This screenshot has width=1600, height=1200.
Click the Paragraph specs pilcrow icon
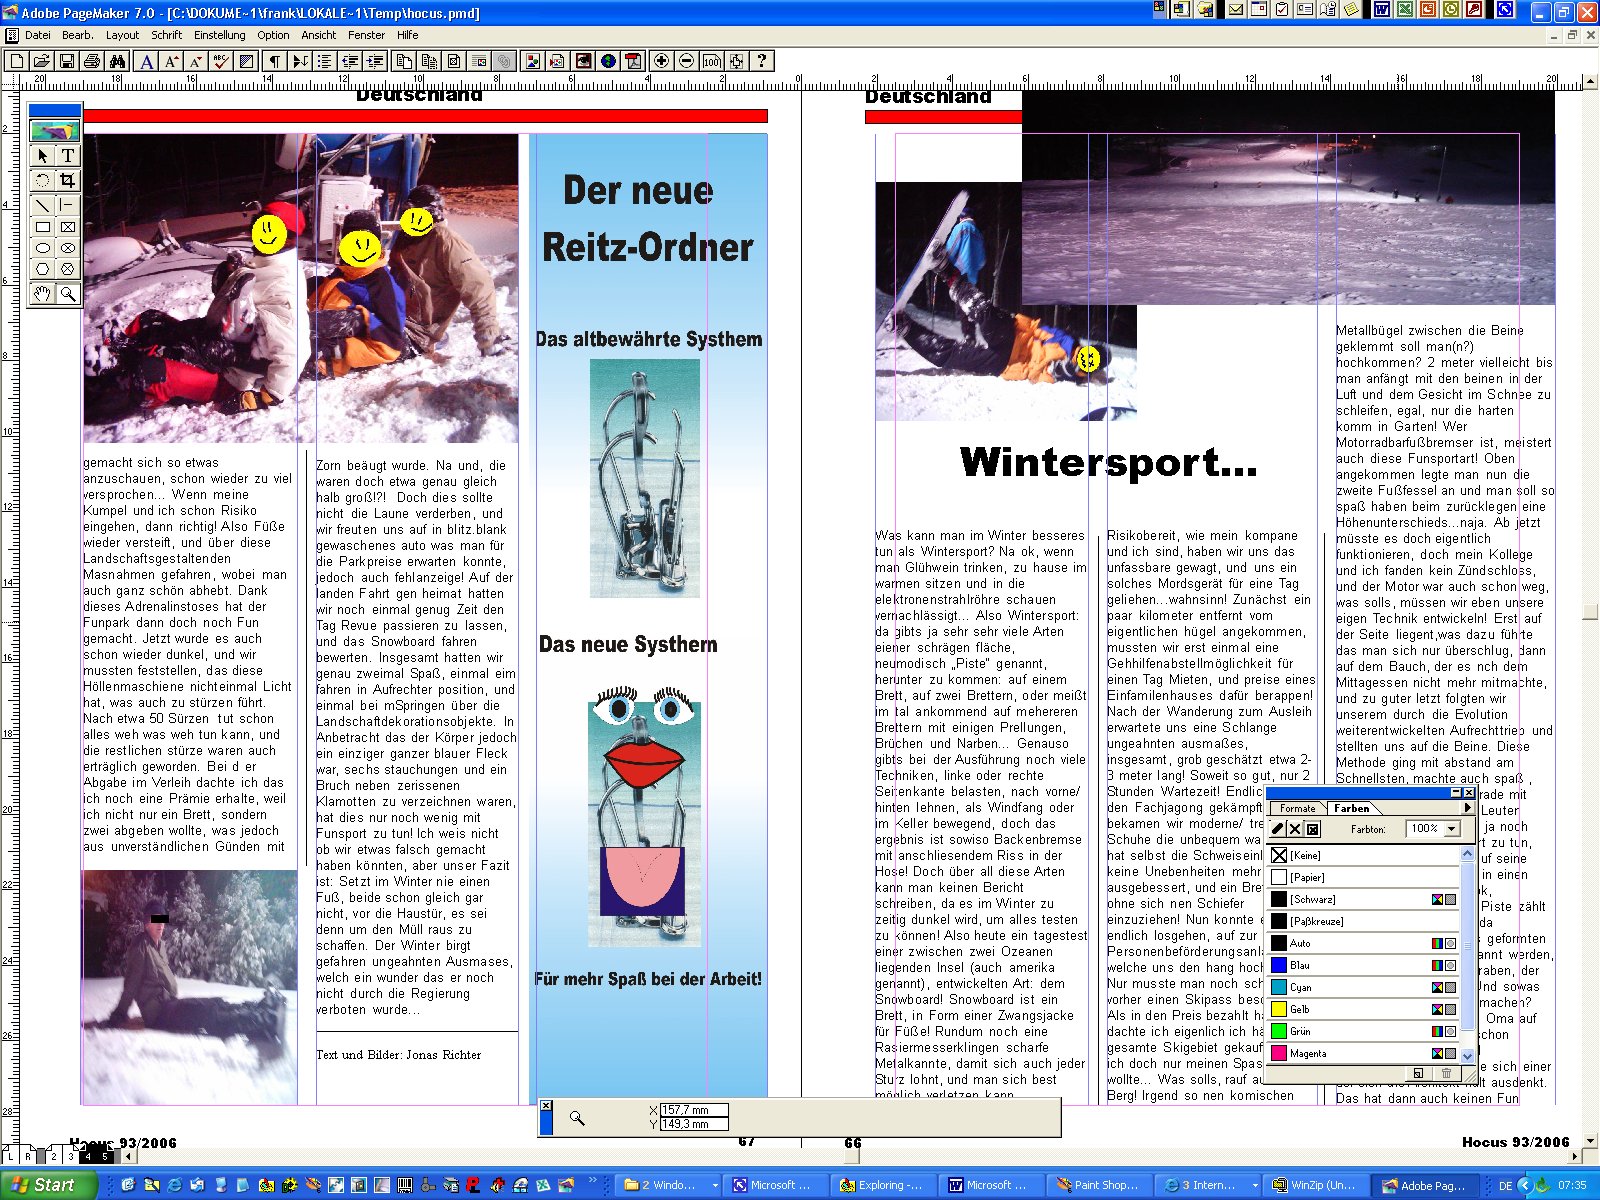[x=275, y=61]
